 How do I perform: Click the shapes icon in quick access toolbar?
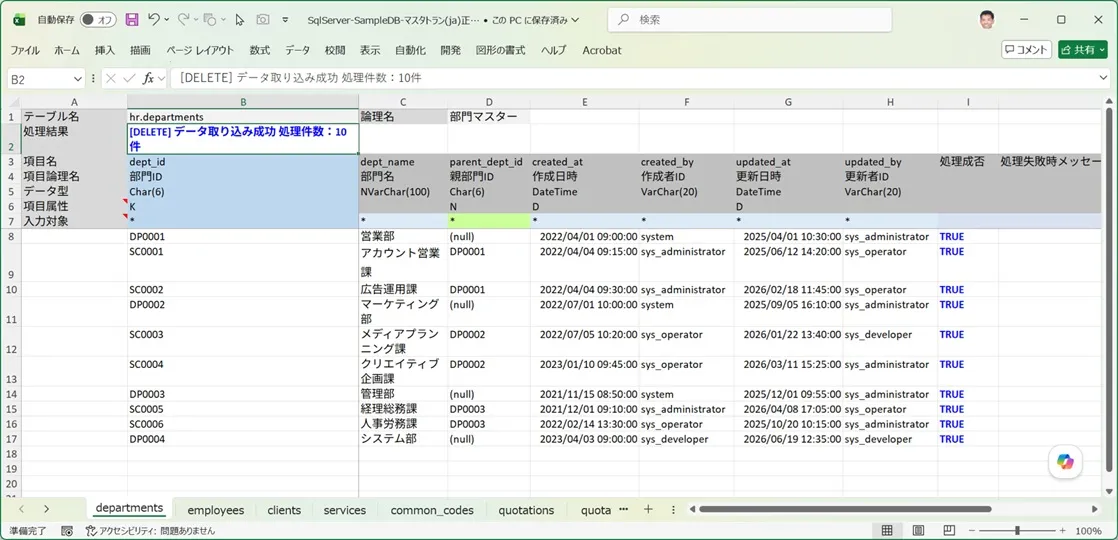coord(210,20)
